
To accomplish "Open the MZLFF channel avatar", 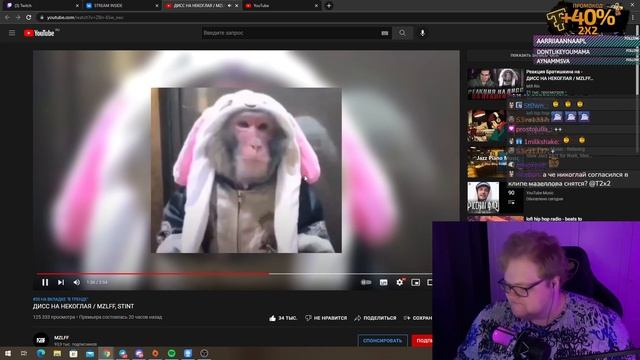I will [x=40, y=340].
